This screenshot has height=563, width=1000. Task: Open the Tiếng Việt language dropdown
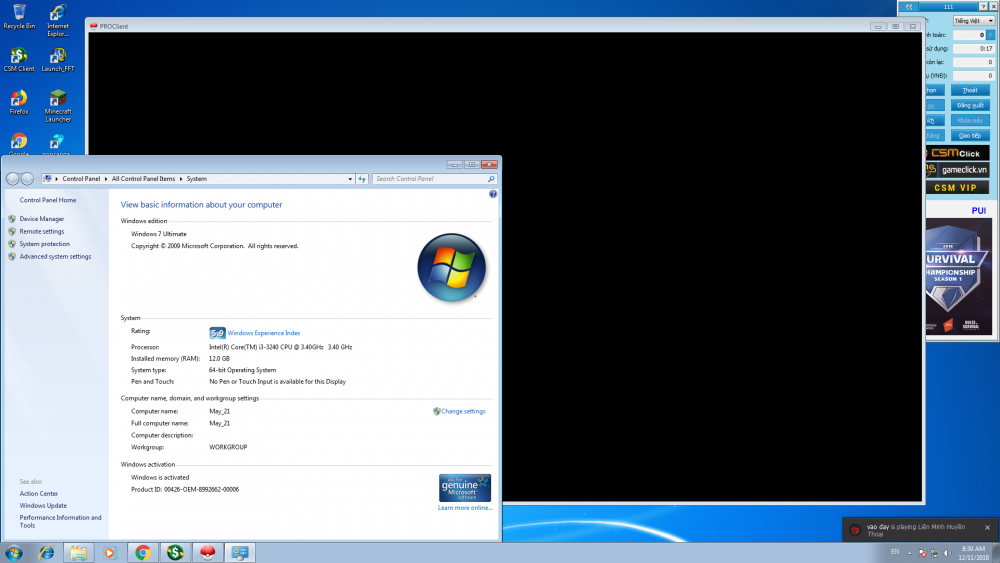973,20
